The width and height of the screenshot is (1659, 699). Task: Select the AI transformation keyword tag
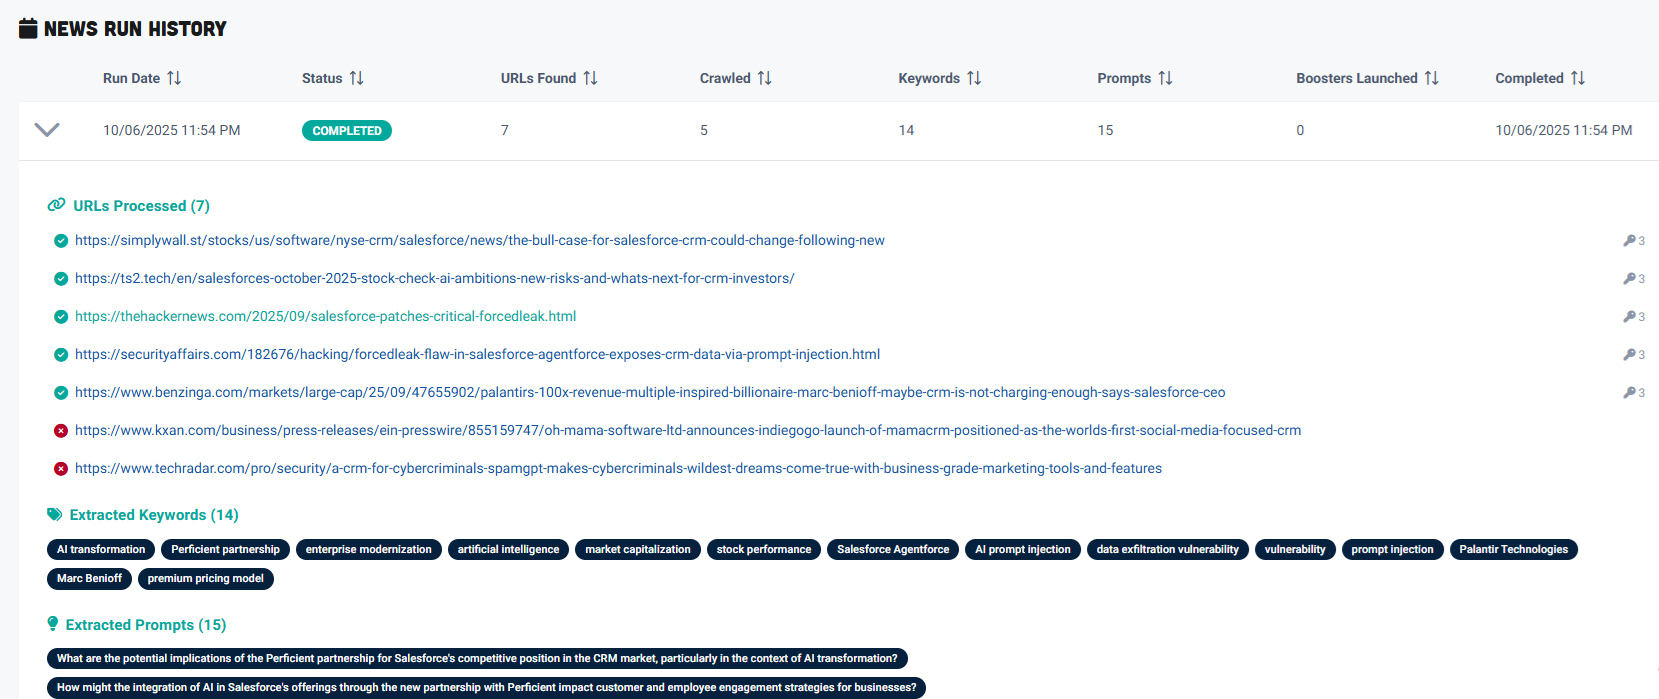pyautogui.click(x=101, y=549)
